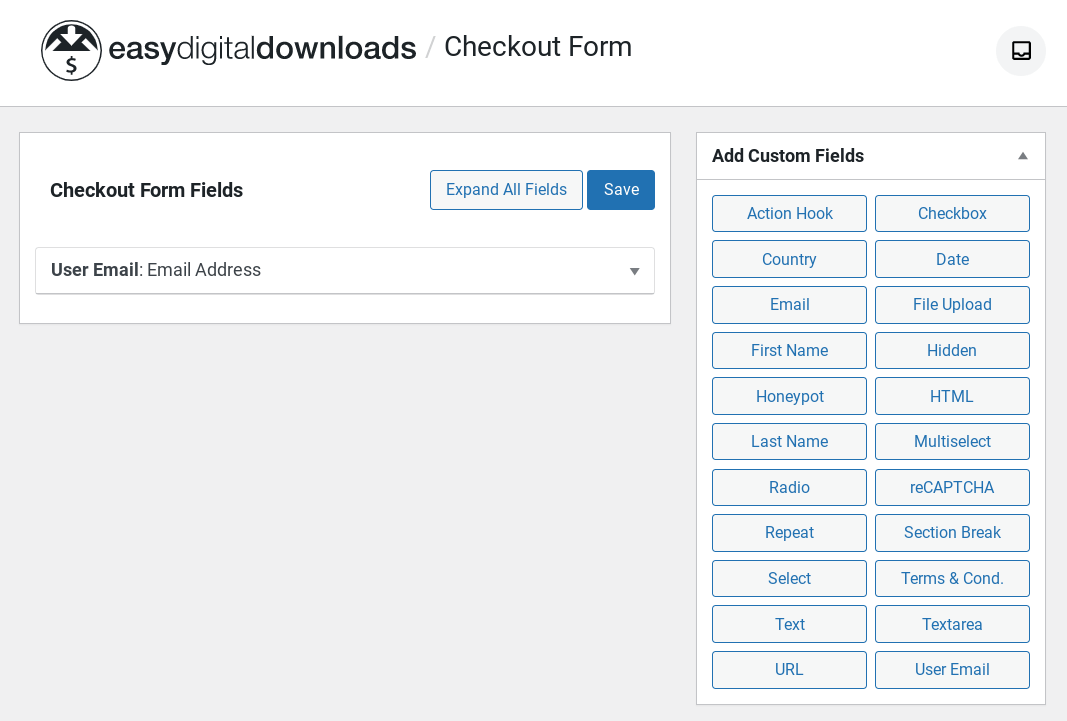The width and height of the screenshot is (1067, 721).
Task: Click Expand All Fields
Action: click(x=506, y=189)
